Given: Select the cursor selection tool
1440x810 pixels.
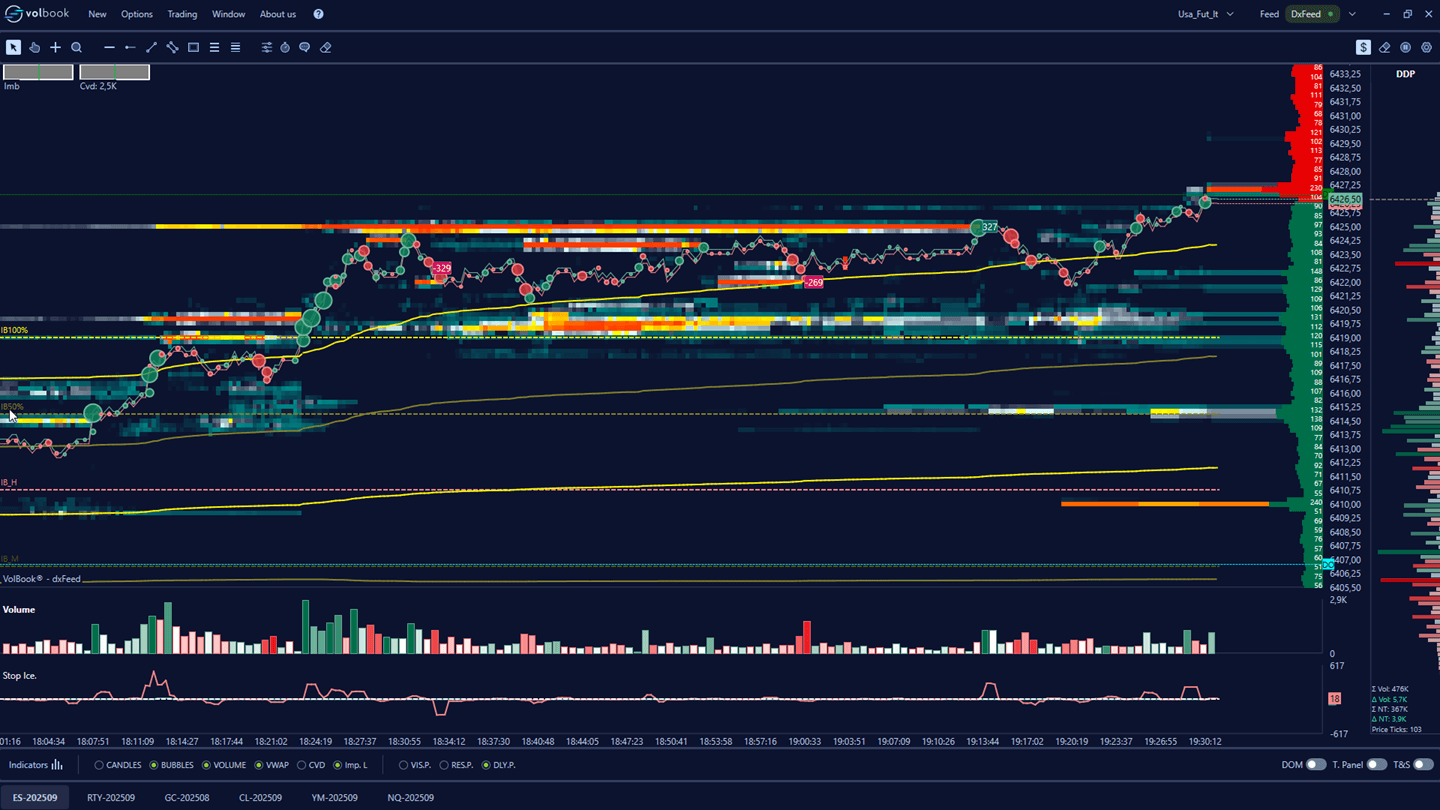Looking at the screenshot, I should [x=14, y=47].
